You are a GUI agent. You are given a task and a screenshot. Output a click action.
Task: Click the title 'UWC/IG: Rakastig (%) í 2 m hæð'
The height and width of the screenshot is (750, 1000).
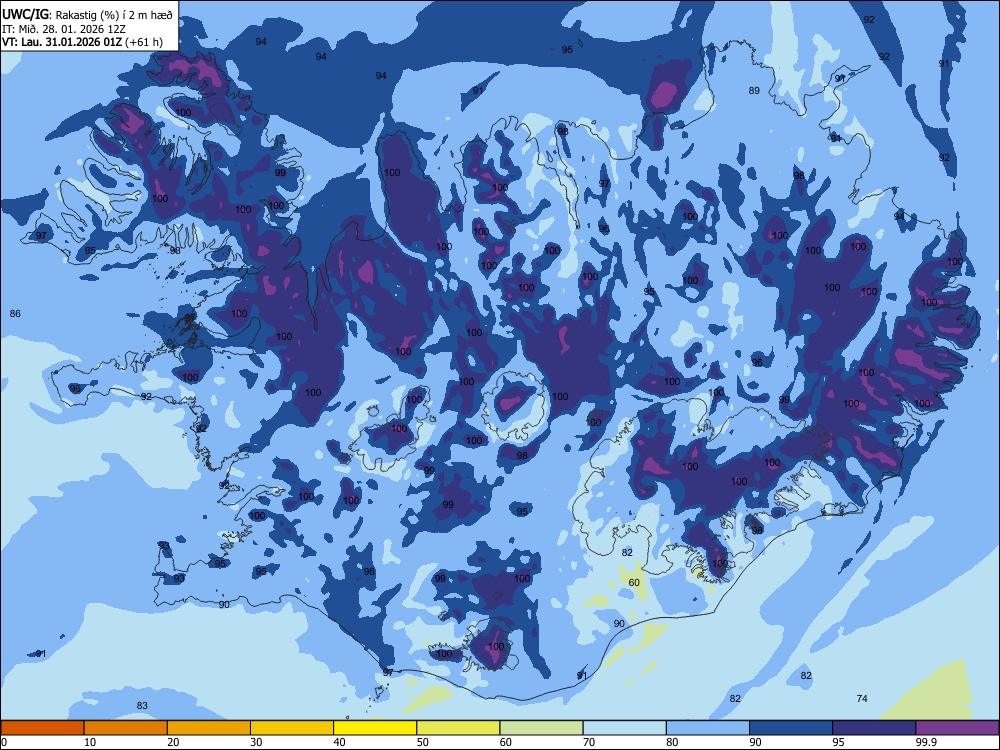point(87,15)
